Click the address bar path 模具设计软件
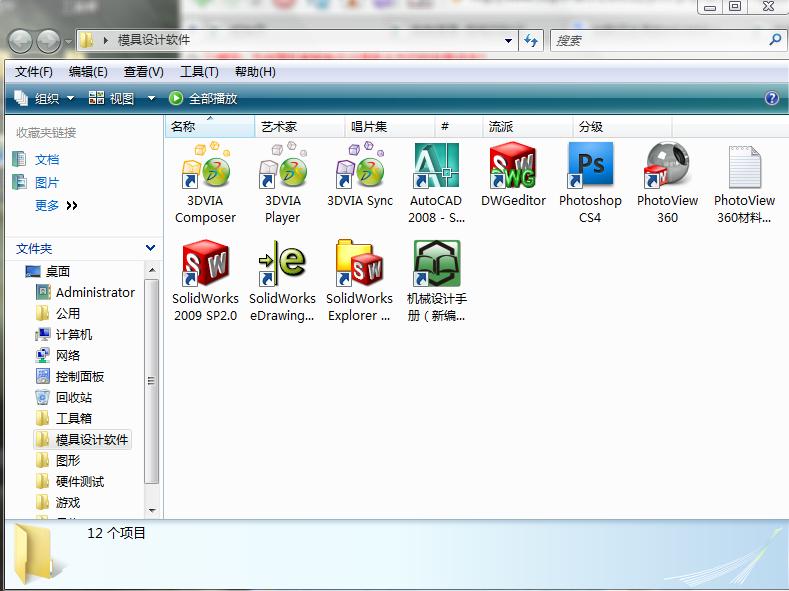This screenshot has width=789, height=591. pyautogui.click(x=153, y=40)
